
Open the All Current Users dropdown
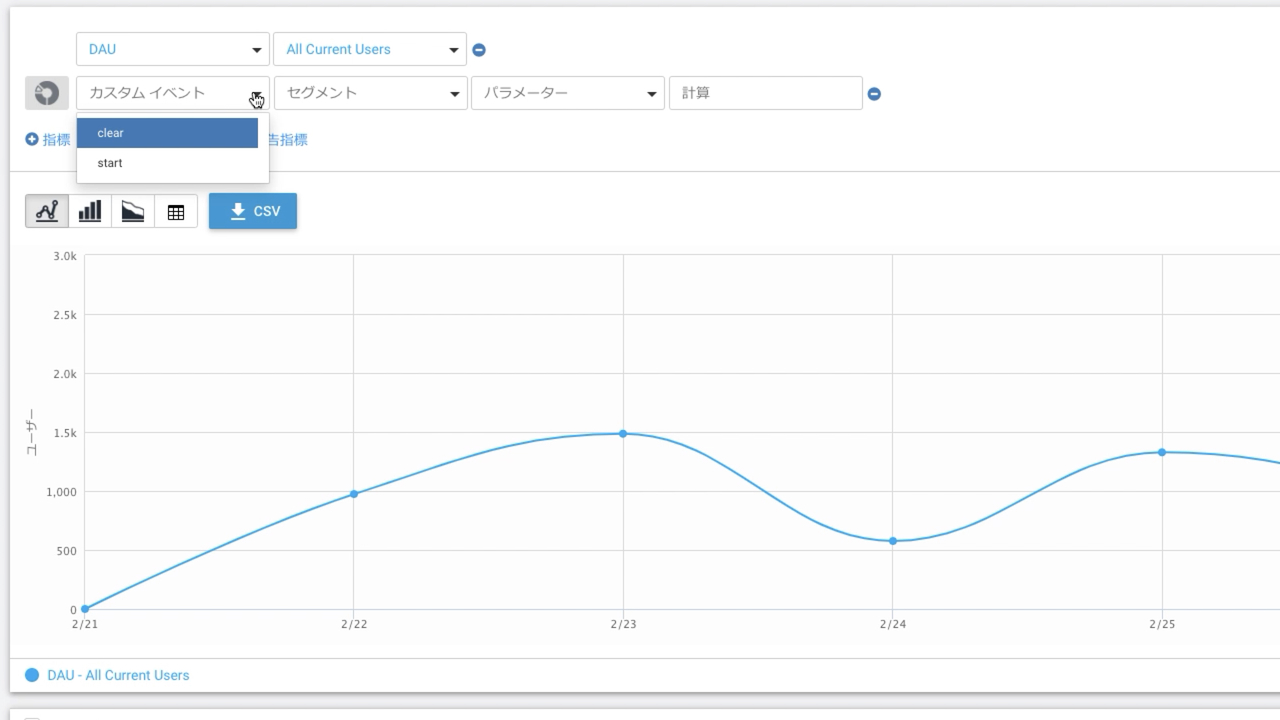(369, 49)
